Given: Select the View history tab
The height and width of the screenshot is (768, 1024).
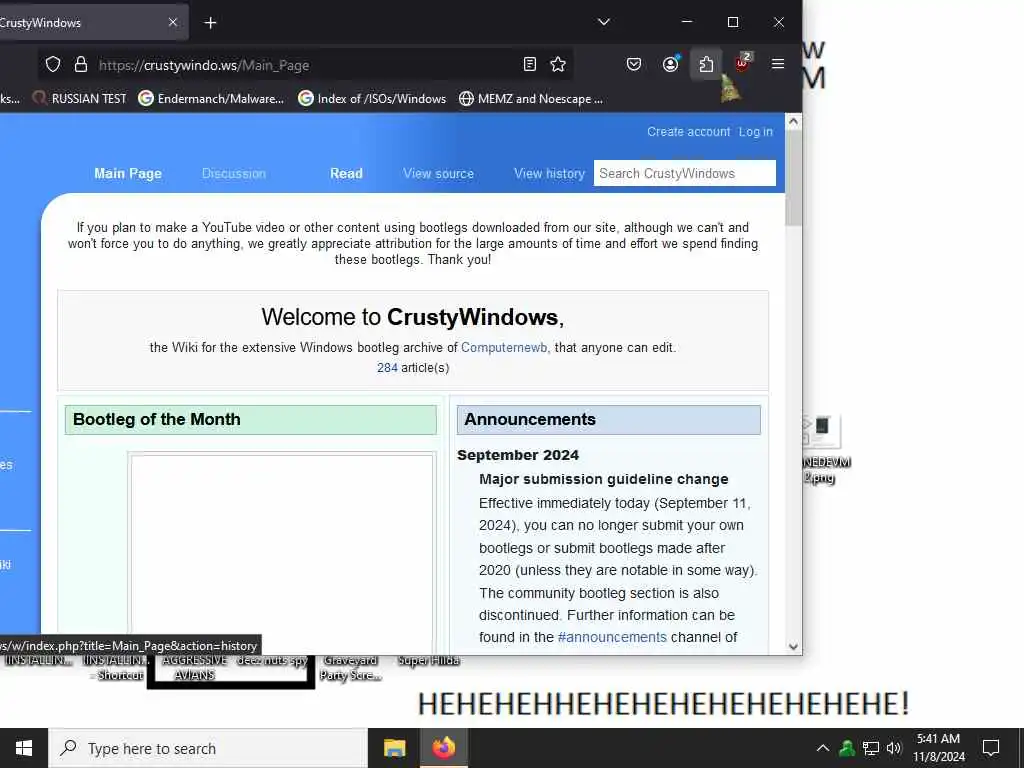Looking at the screenshot, I should pos(549,173).
